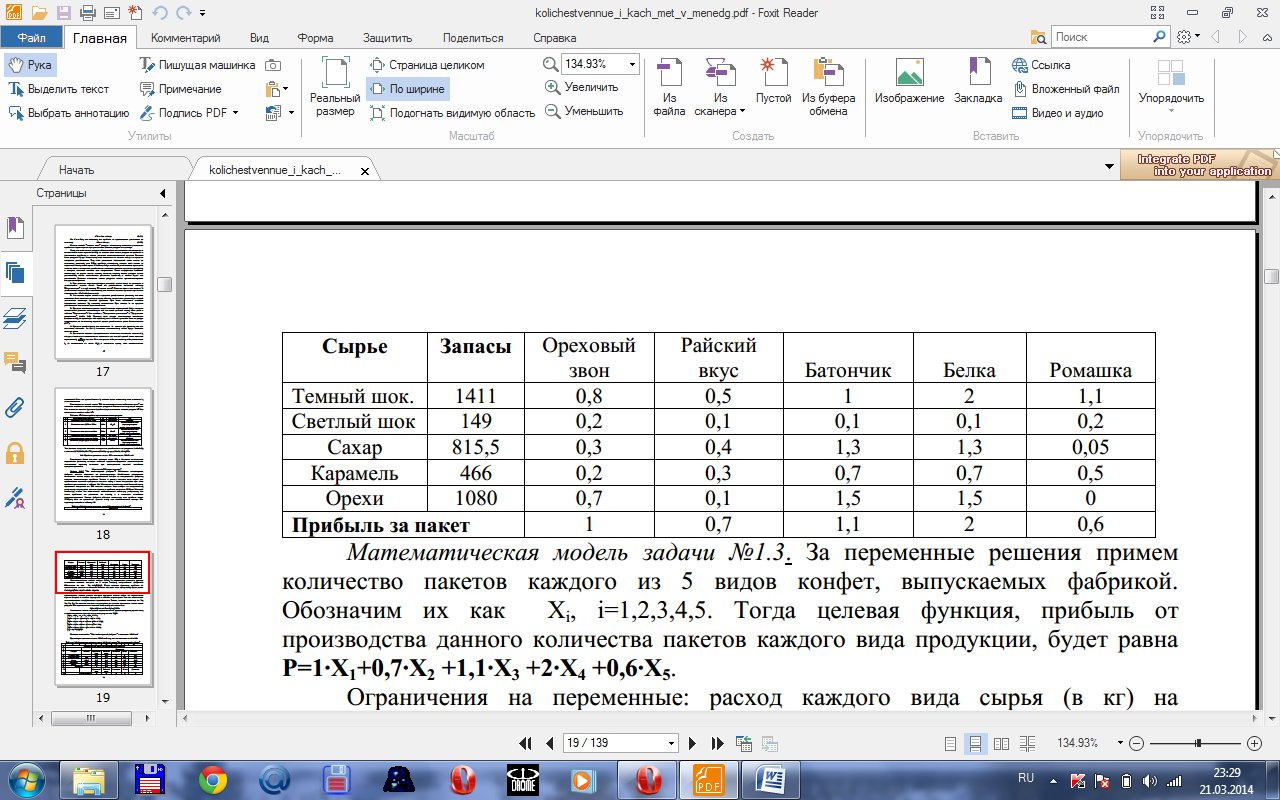Create PDF Из буфера обмена
This screenshot has height=800, width=1280.
click(828, 87)
